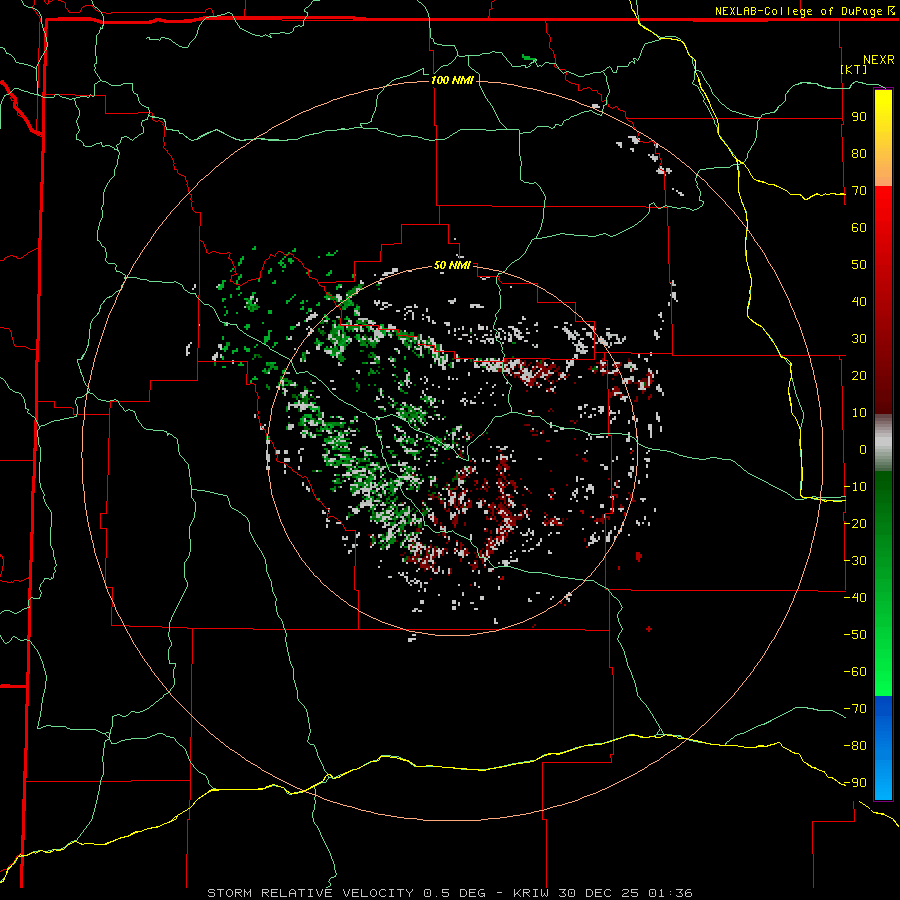Click the KRIW station identifier in caption
Screen dimensions: 900x900
[532, 893]
